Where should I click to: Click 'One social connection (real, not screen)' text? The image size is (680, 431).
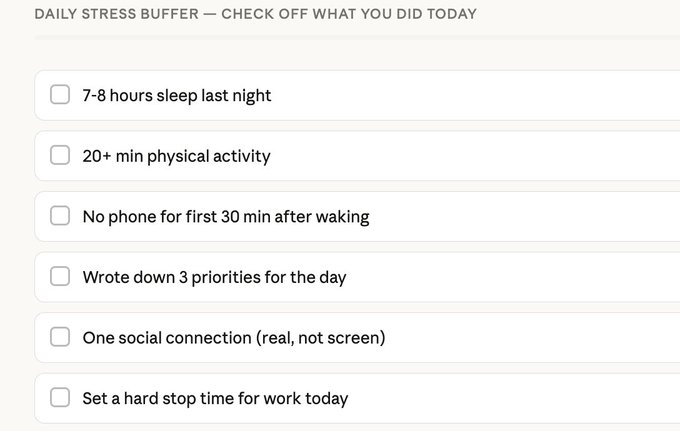233,338
